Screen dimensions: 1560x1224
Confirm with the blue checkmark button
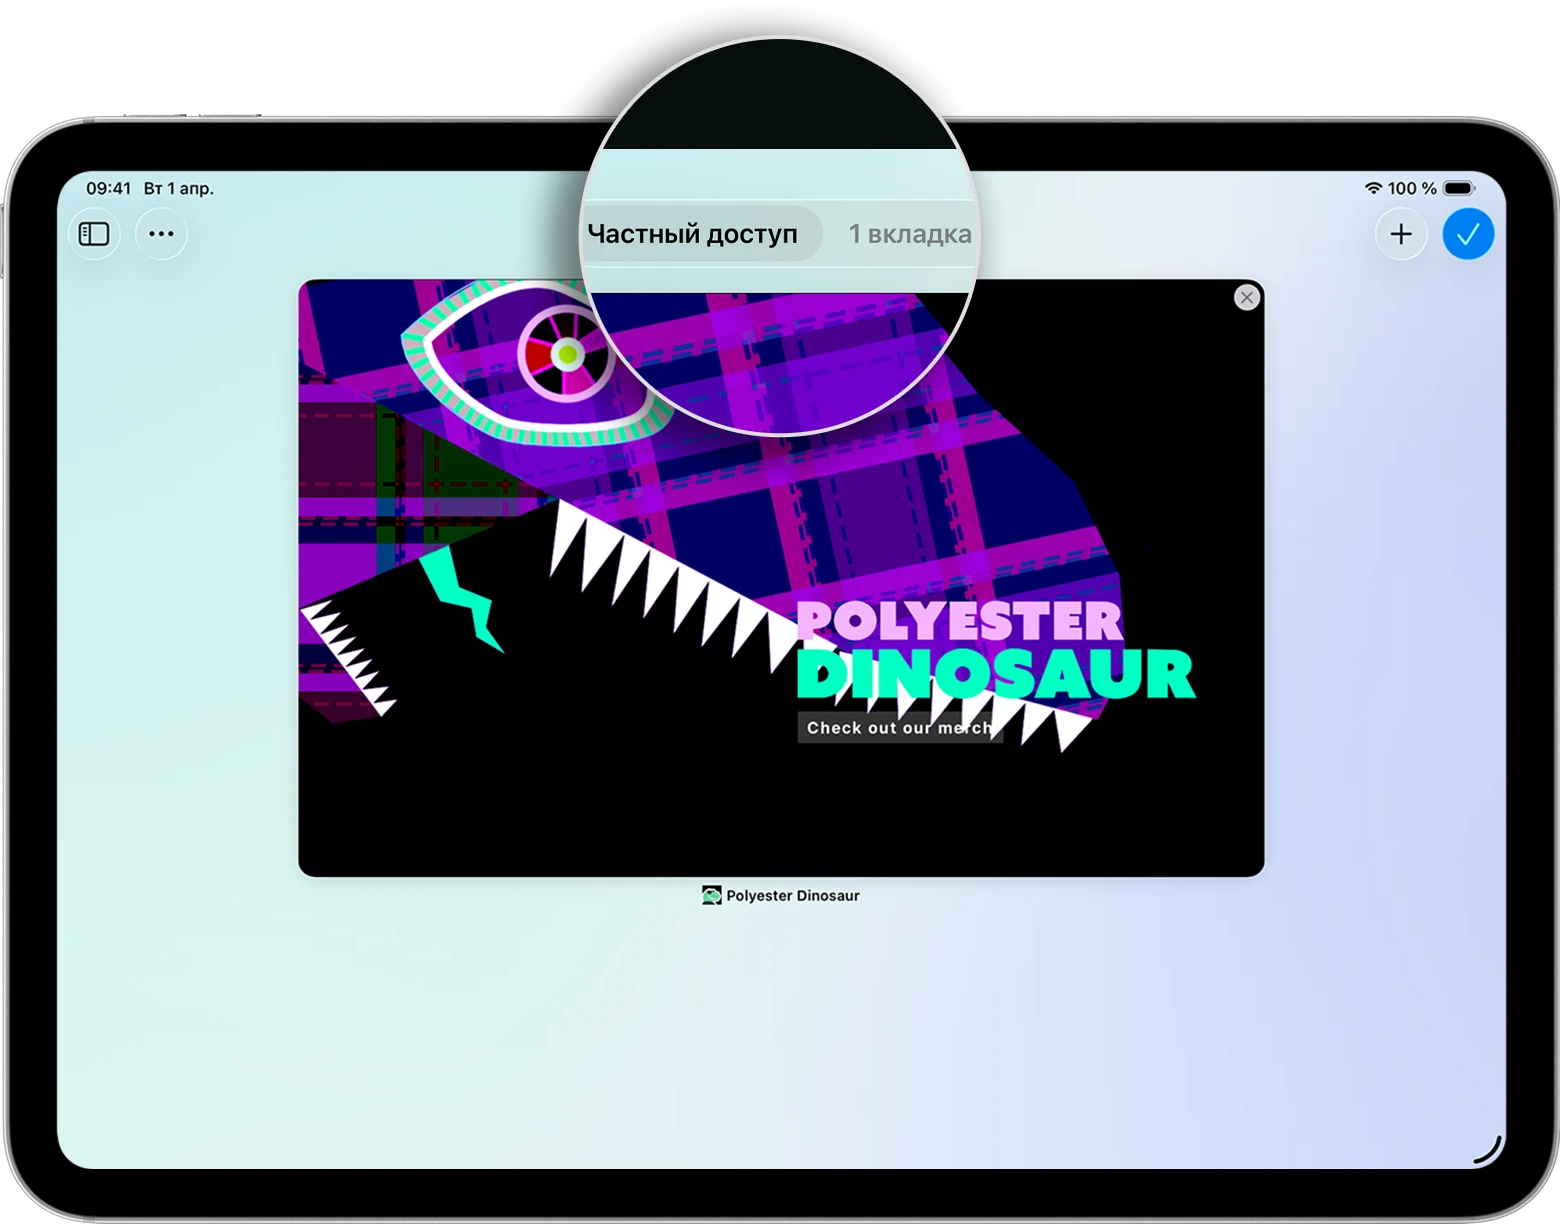(x=1468, y=234)
